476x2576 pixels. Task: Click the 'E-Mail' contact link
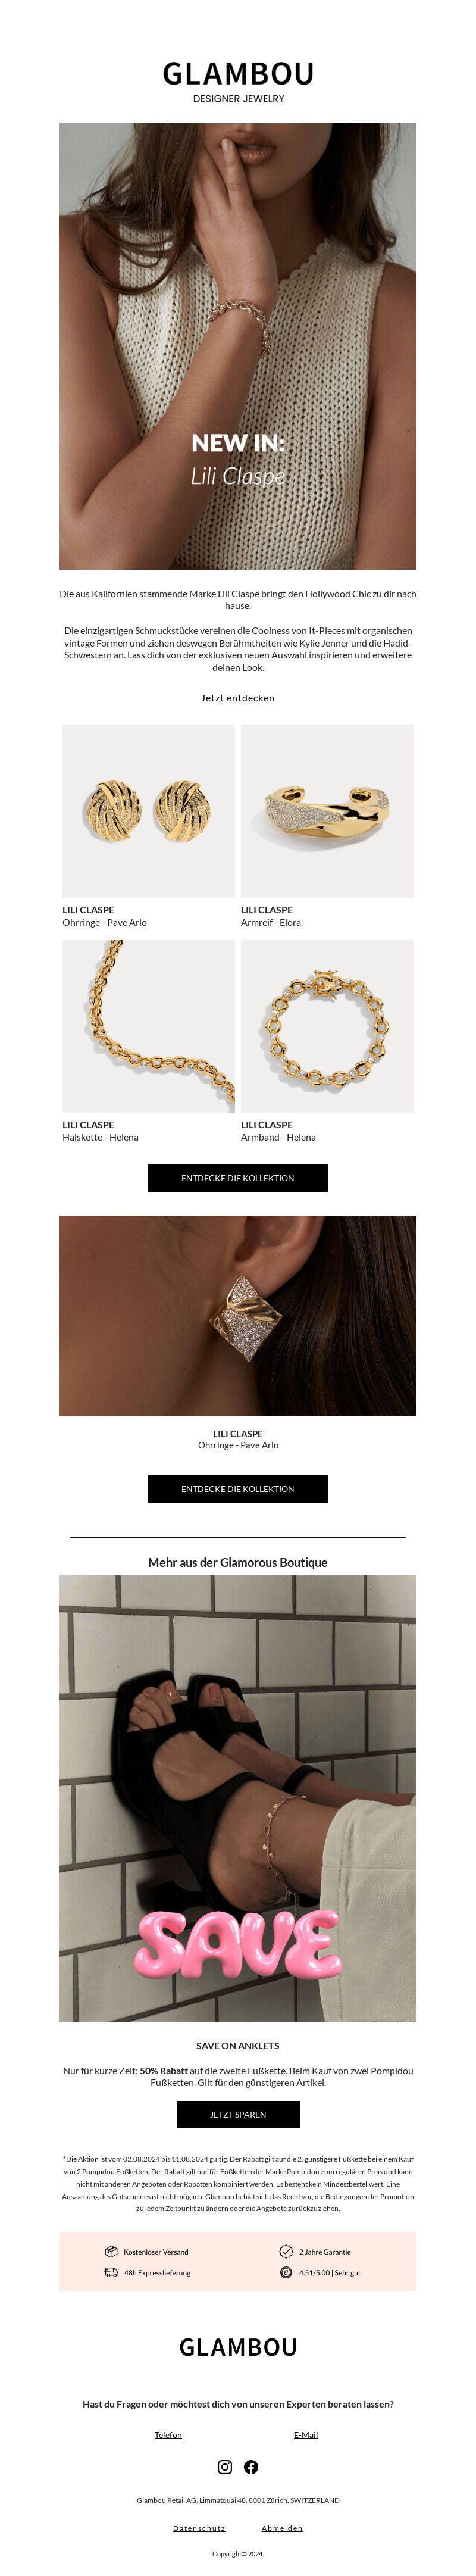[306, 2435]
